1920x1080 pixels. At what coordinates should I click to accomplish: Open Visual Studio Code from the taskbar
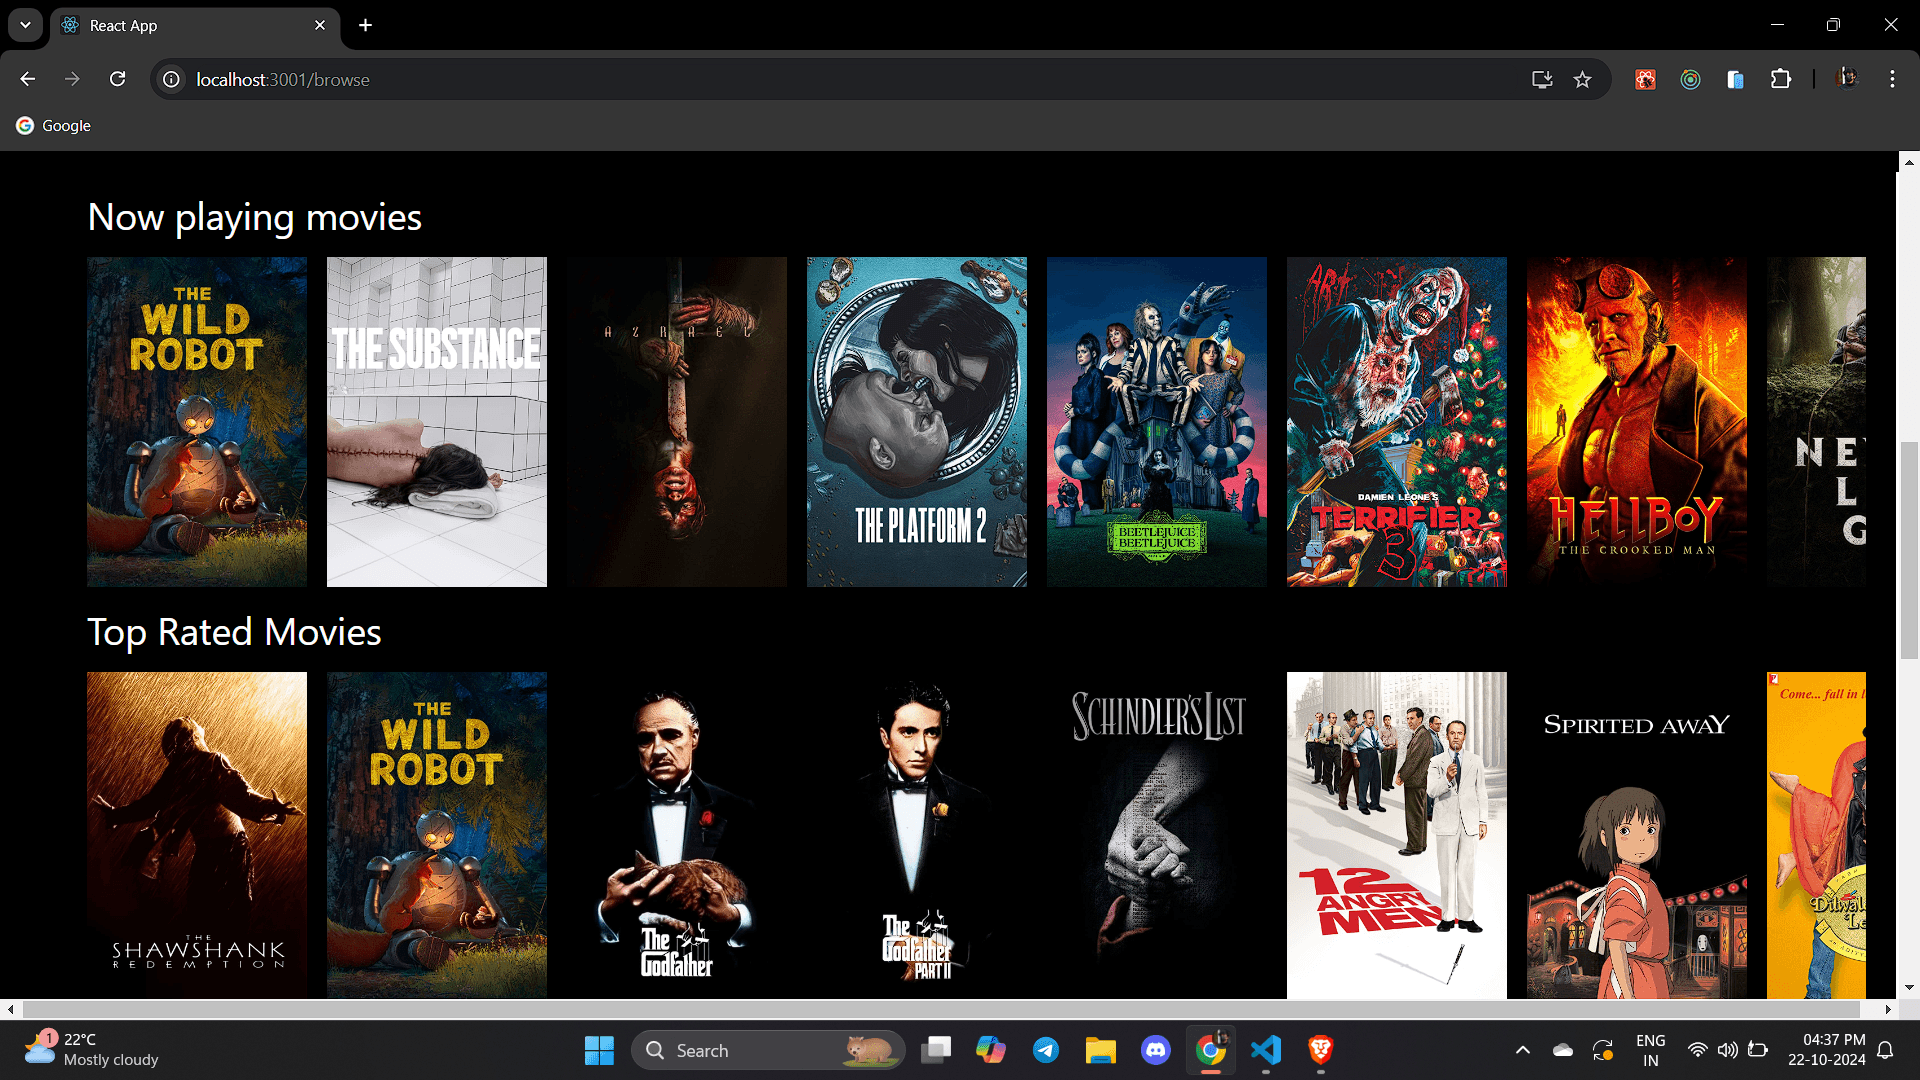click(1266, 1050)
